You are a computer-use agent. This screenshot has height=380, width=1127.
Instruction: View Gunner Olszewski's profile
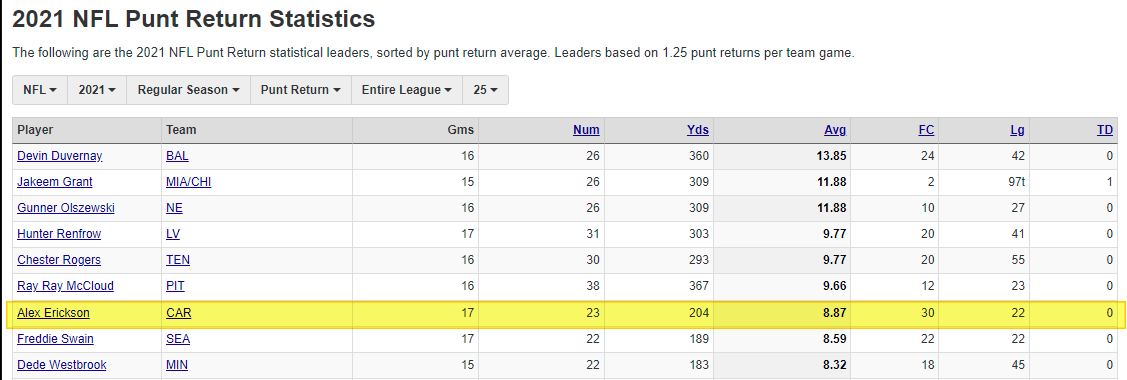(x=65, y=208)
